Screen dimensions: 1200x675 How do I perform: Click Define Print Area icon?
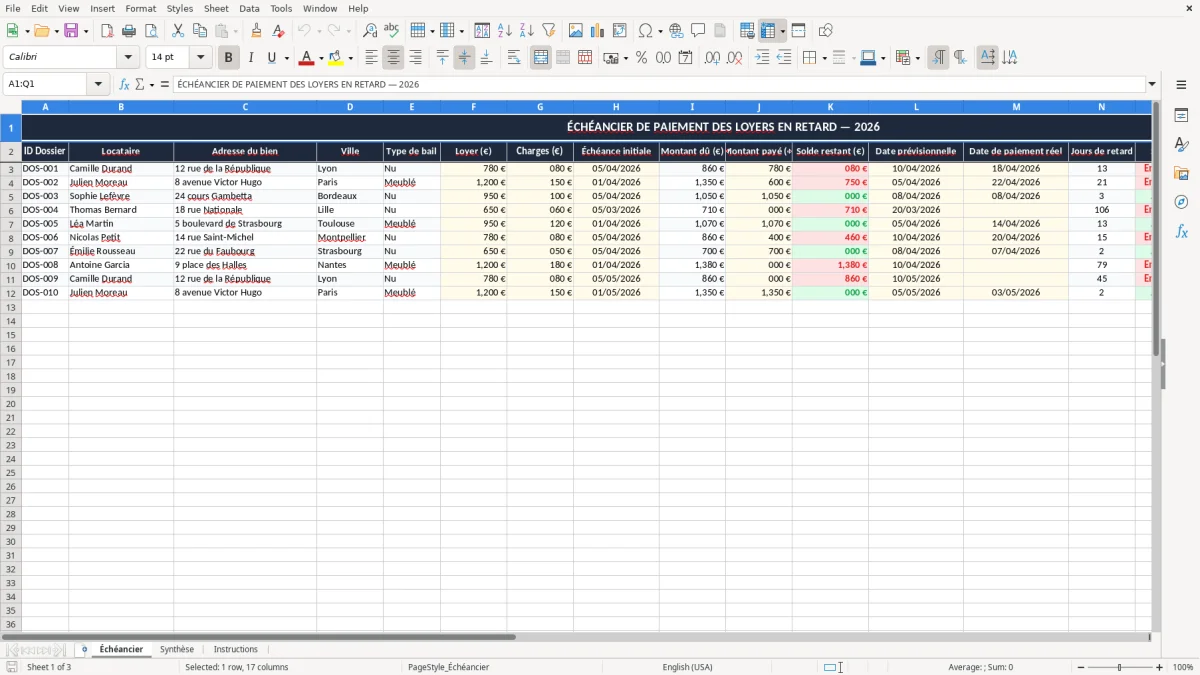coord(747,31)
